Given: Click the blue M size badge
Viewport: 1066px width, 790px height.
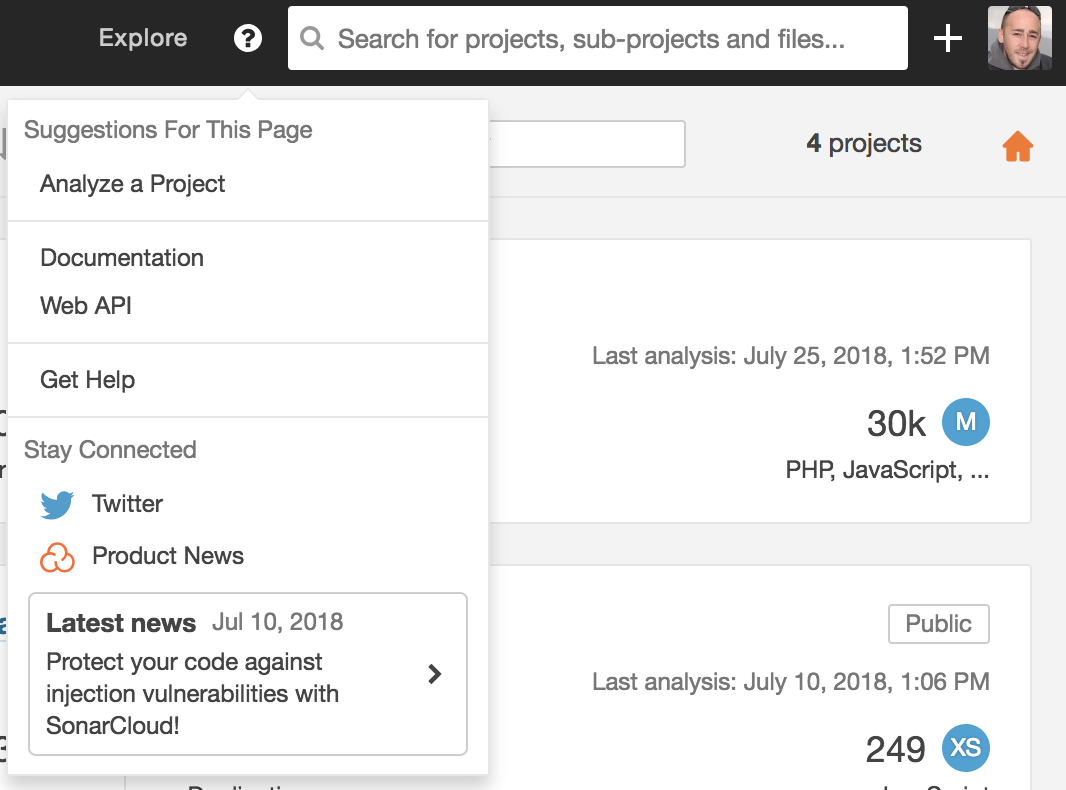Looking at the screenshot, I should coord(965,422).
